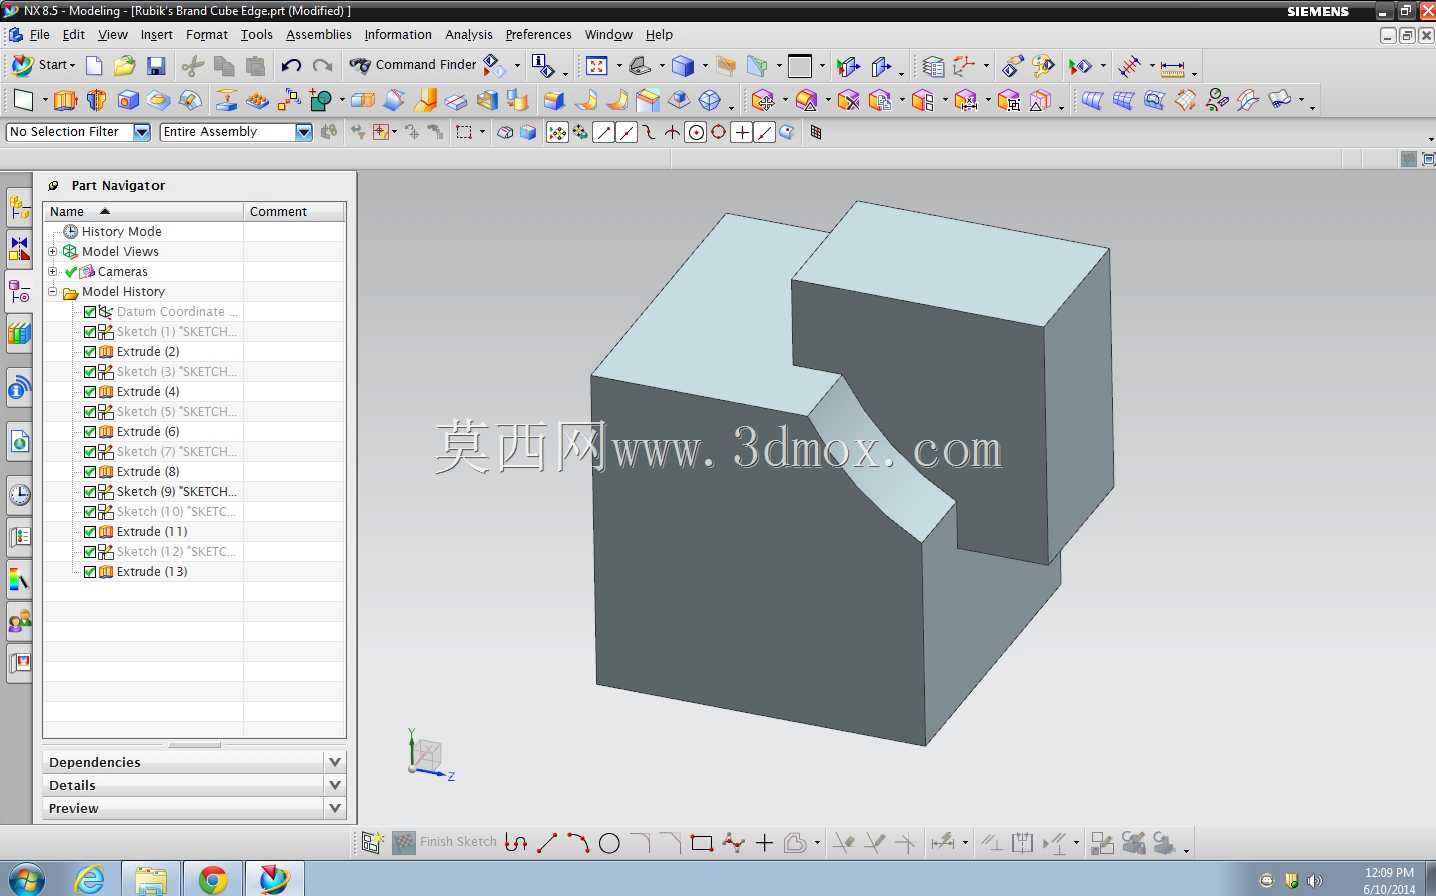Open the Command Finder binoculars
1436x896 pixels.
(x=360, y=66)
